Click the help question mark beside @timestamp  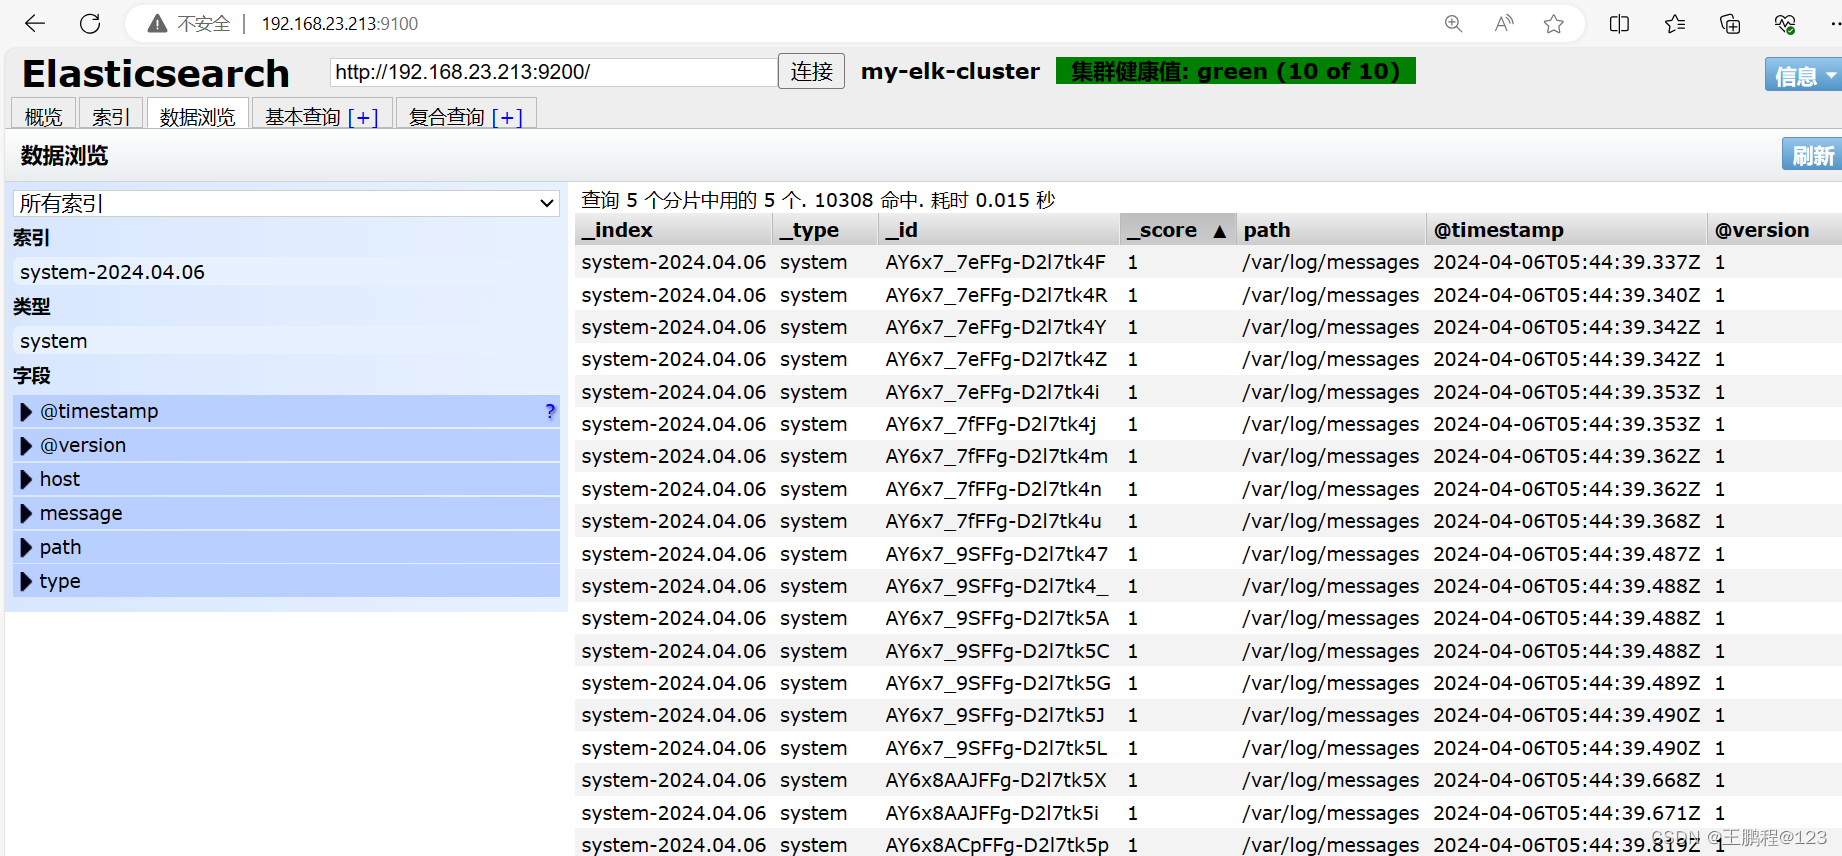(550, 411)
